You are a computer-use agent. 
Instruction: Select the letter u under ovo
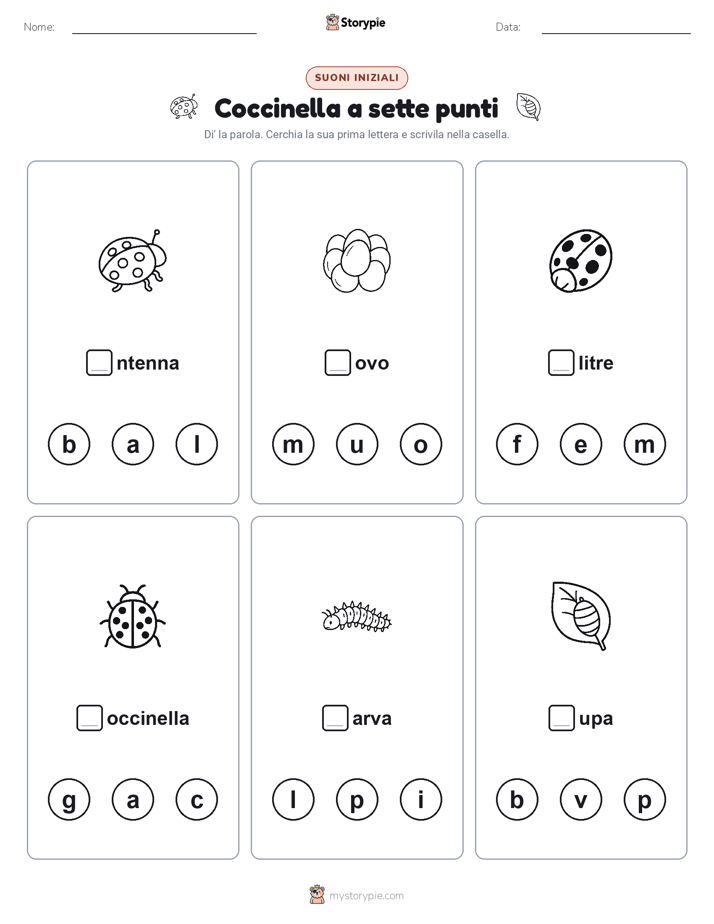[356, 444]
